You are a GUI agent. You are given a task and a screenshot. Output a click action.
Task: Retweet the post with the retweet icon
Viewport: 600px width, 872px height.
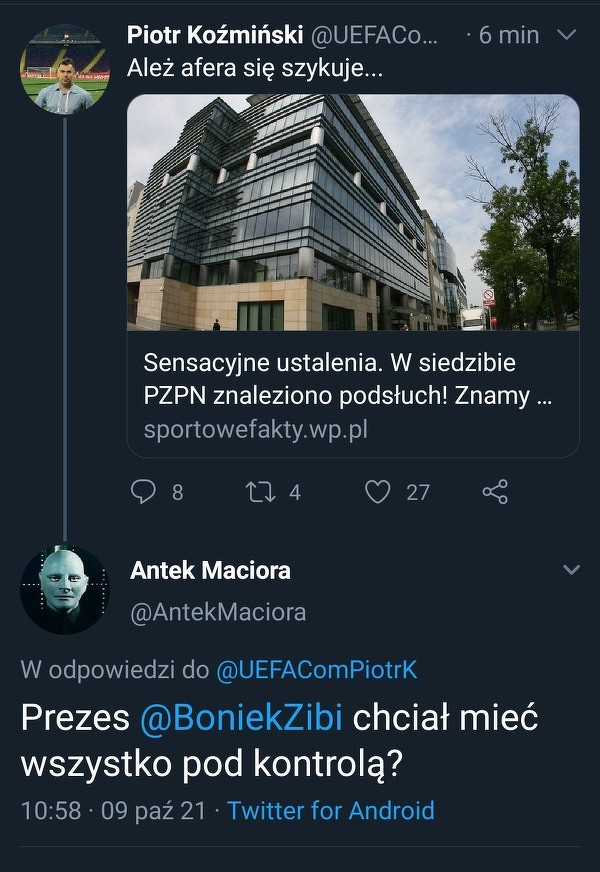point(260,491)
